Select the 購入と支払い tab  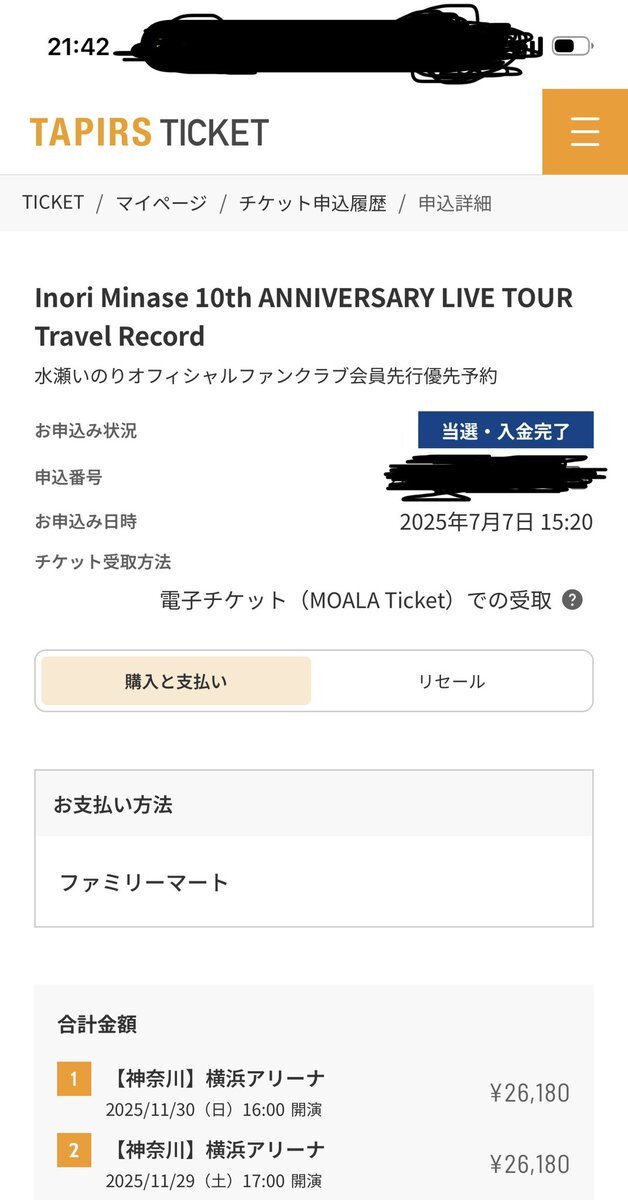pos(176,682)
